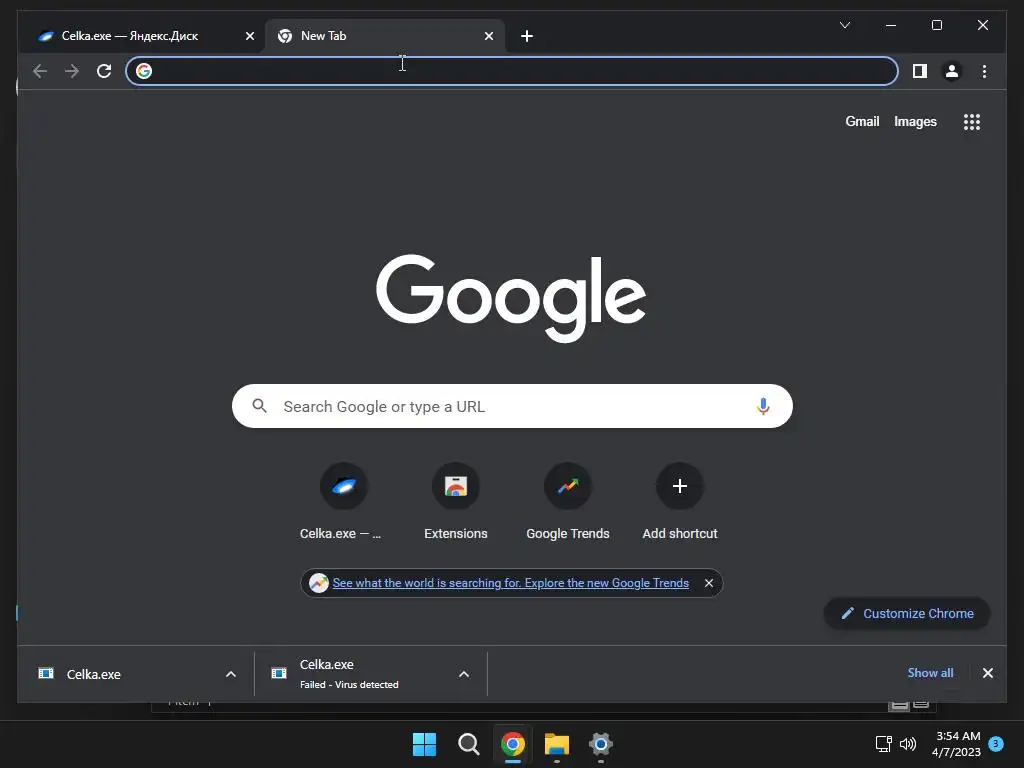Click the forward navigation arrow
The width and height of the screenshot is (1024, 768).
[72, 71]
